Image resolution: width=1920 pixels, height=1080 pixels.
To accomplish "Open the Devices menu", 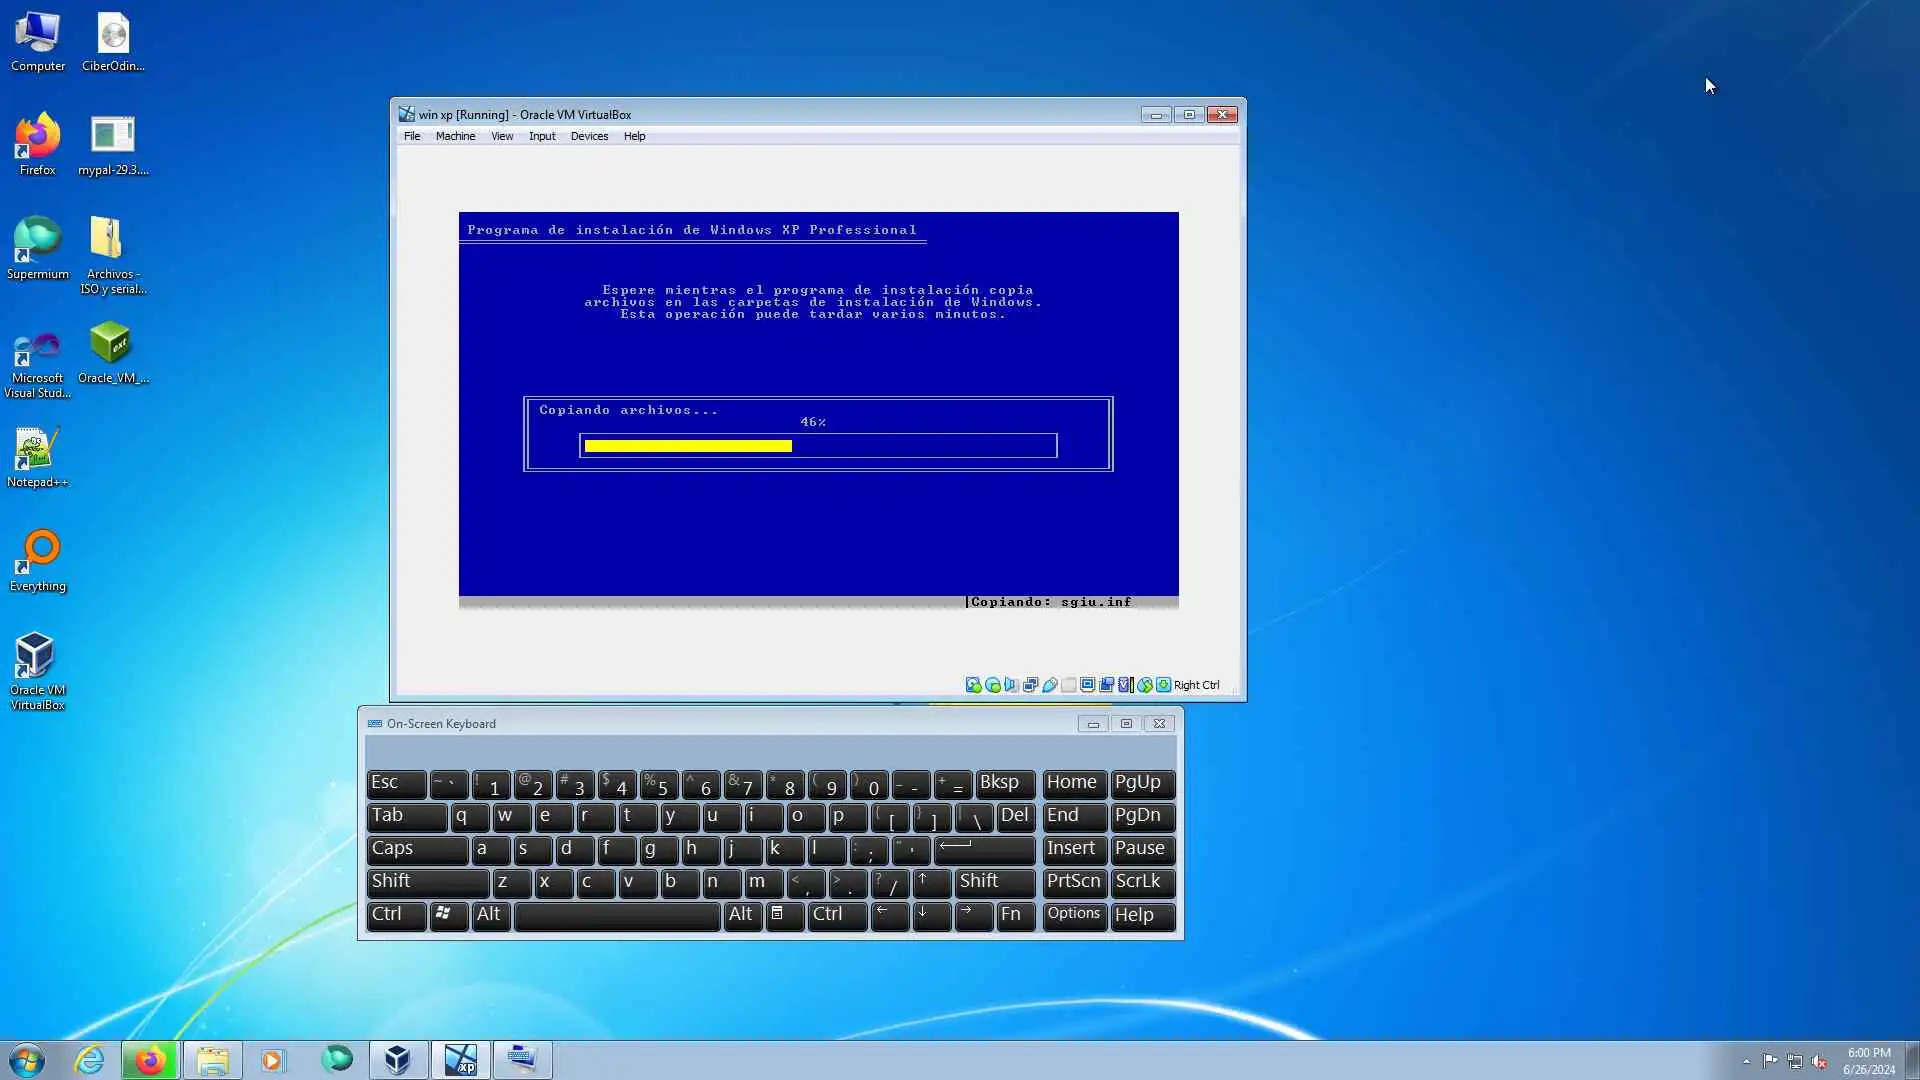I will tap(589, 137).
